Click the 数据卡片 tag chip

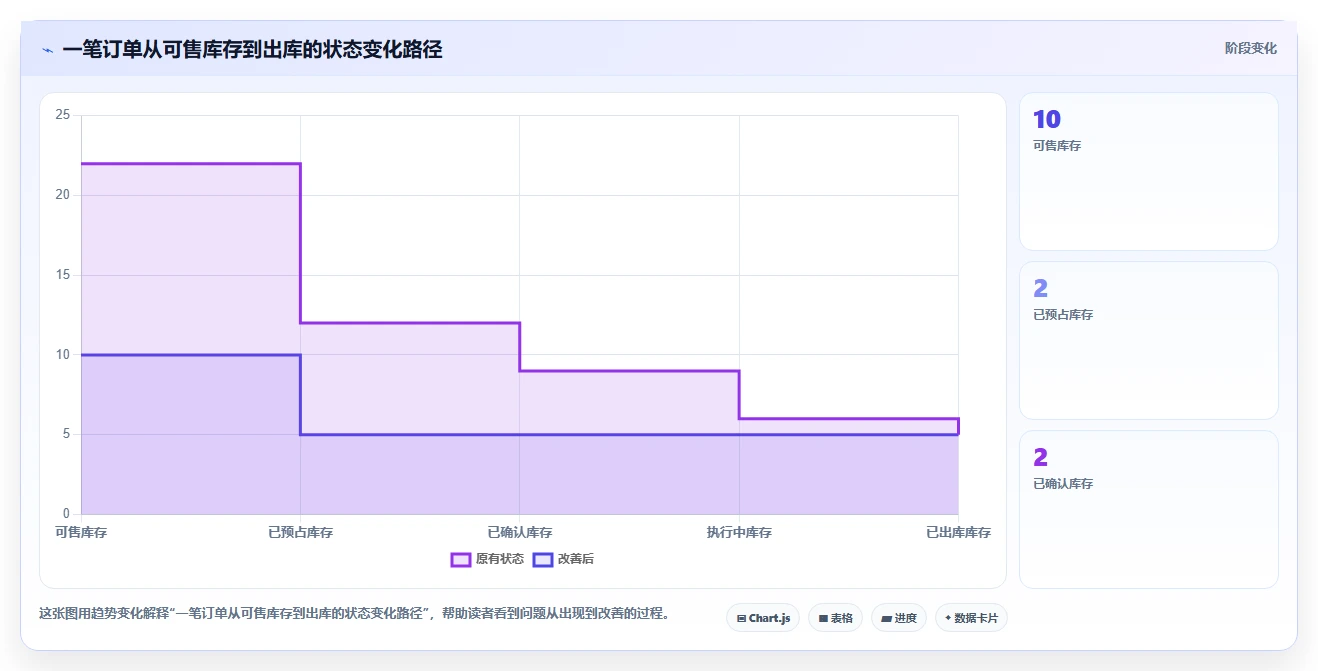click(x=971, y=618)
